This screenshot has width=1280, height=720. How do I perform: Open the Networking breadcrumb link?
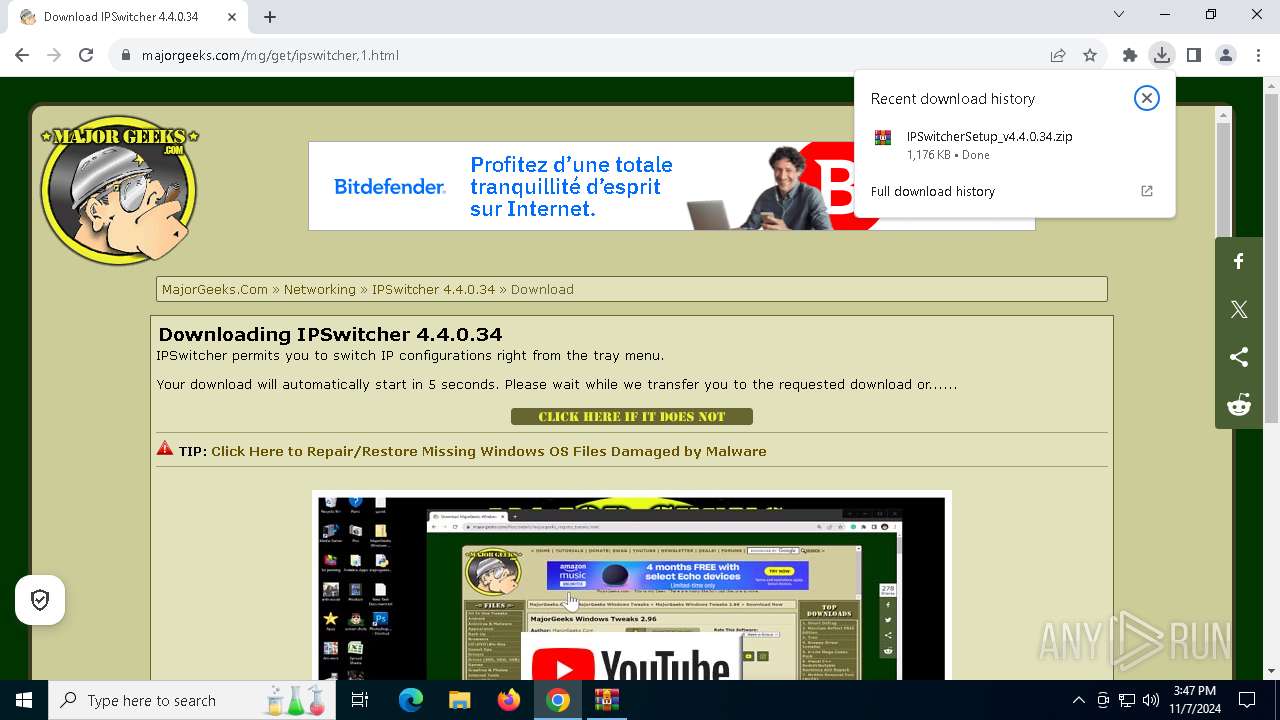click(x=320, y=289)
